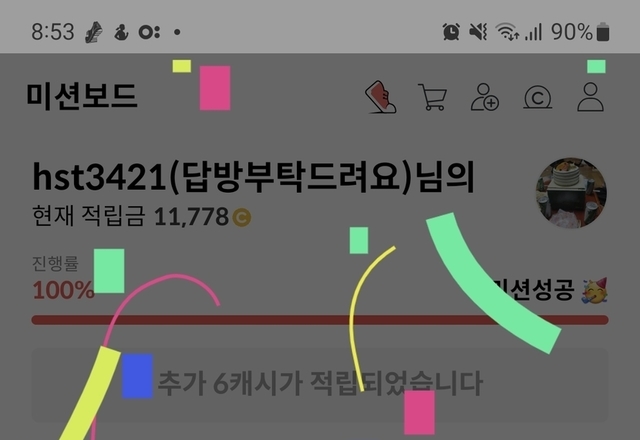This screenshot has width=640, height=440.
Task: Tap the 미션보드 title
Action: point(82,96)
